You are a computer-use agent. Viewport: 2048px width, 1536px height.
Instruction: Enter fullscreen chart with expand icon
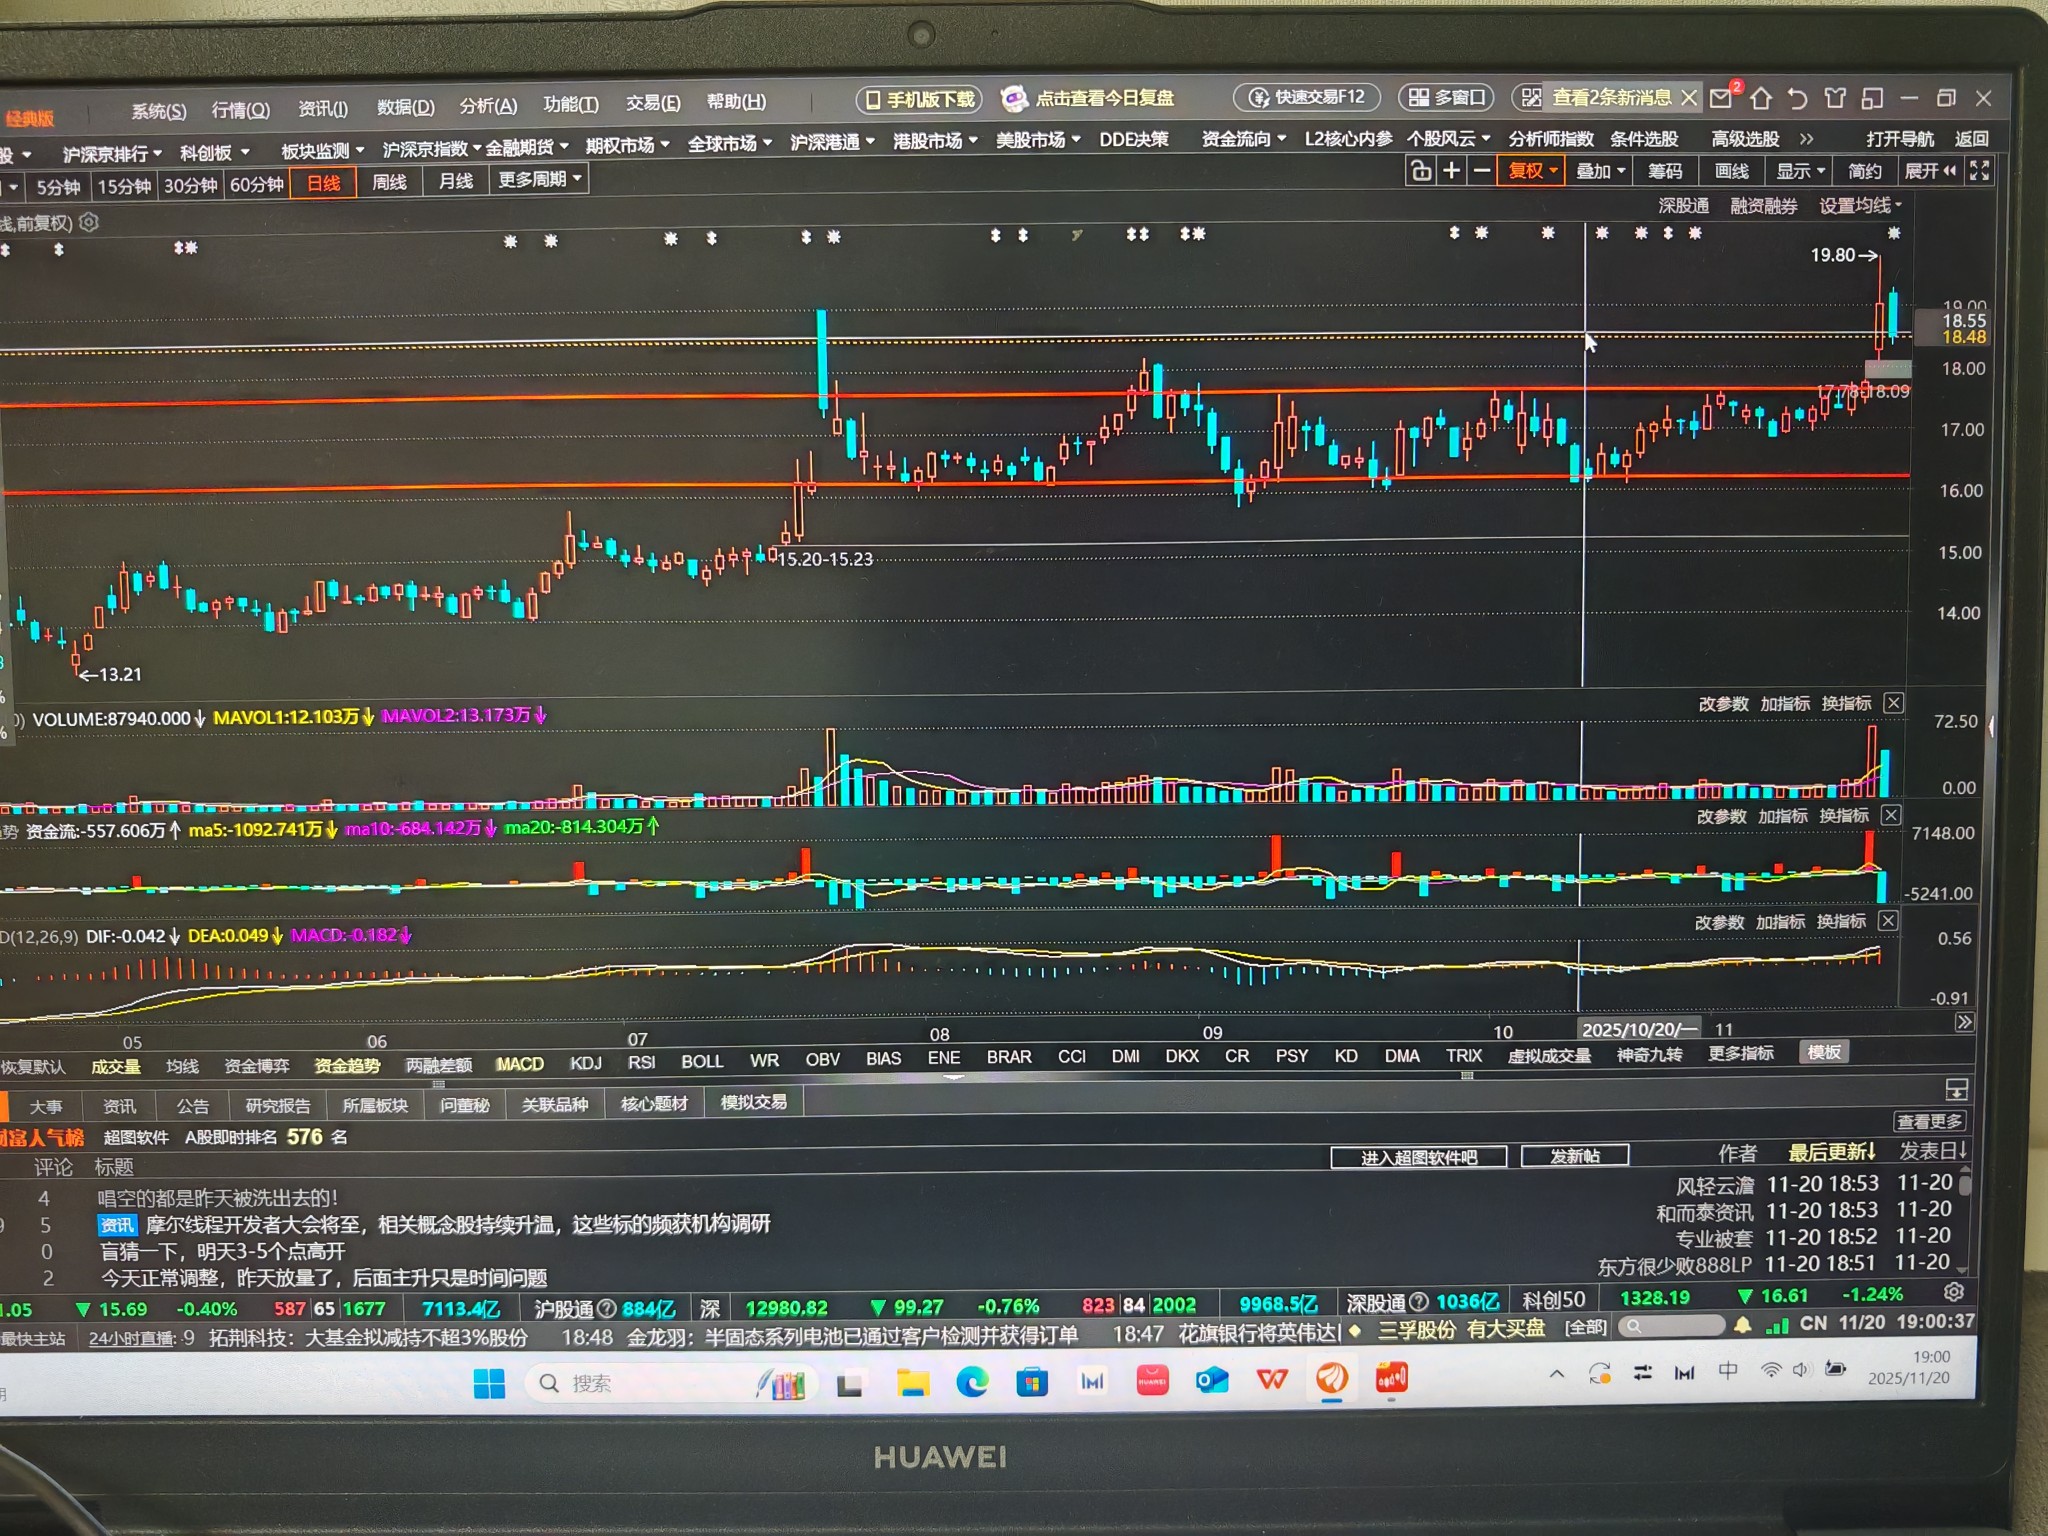coord(1980,170)
